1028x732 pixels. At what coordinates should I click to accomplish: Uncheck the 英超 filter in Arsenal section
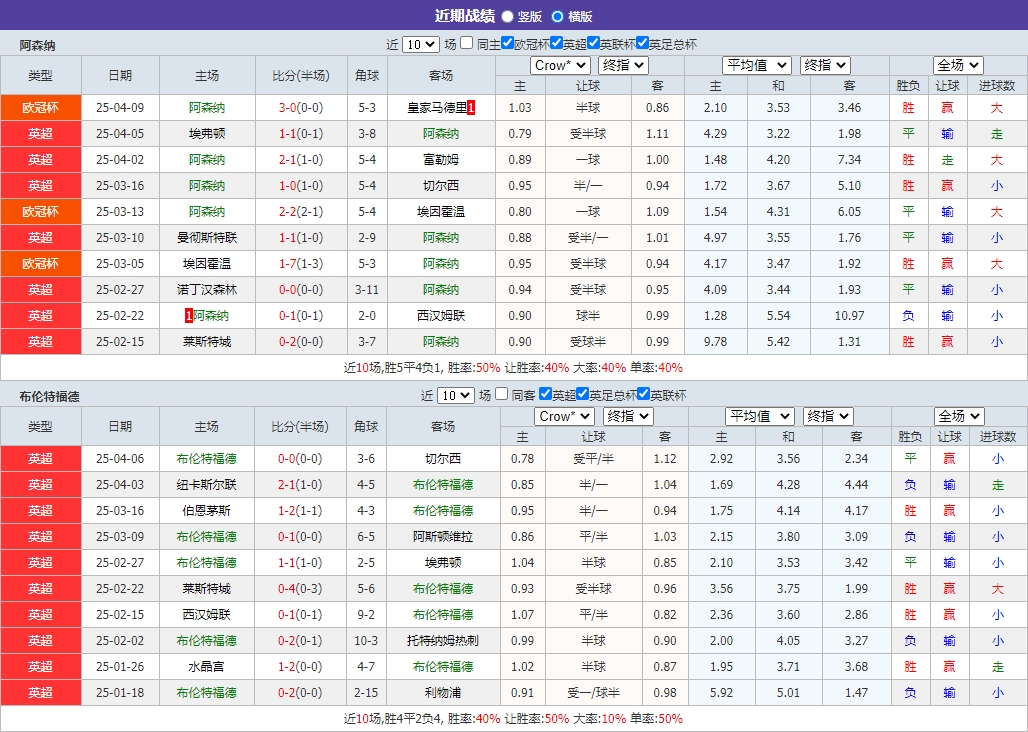click(556, 44)
